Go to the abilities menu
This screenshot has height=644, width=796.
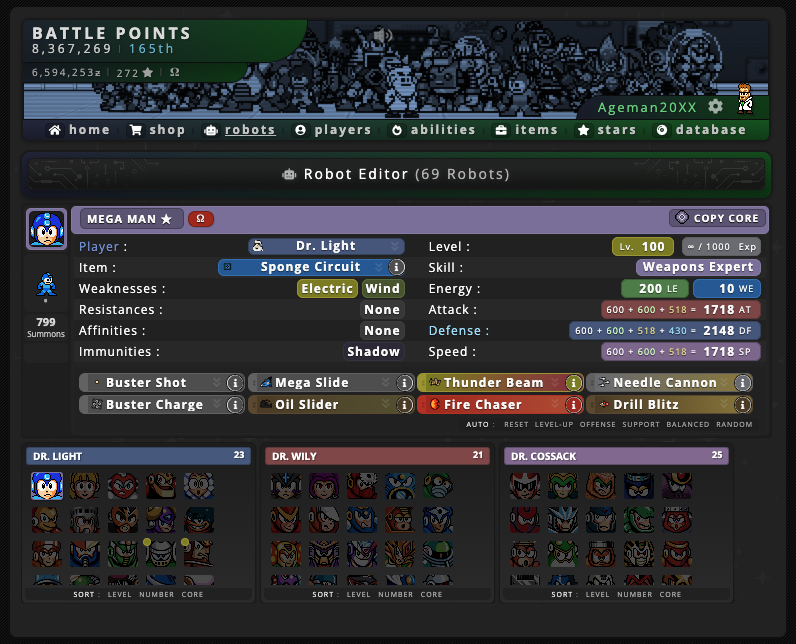click(x=434, y=130)
